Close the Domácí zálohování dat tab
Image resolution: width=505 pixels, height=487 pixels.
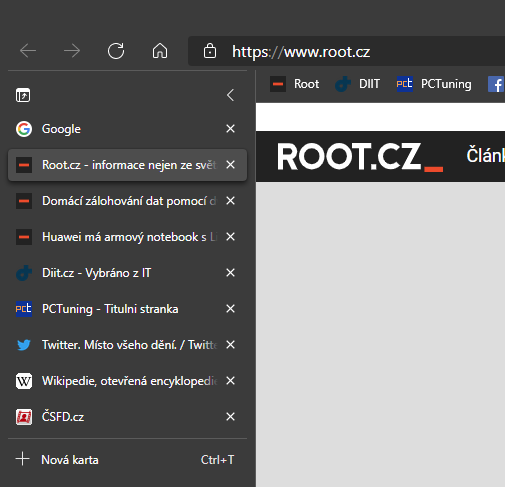230,201
